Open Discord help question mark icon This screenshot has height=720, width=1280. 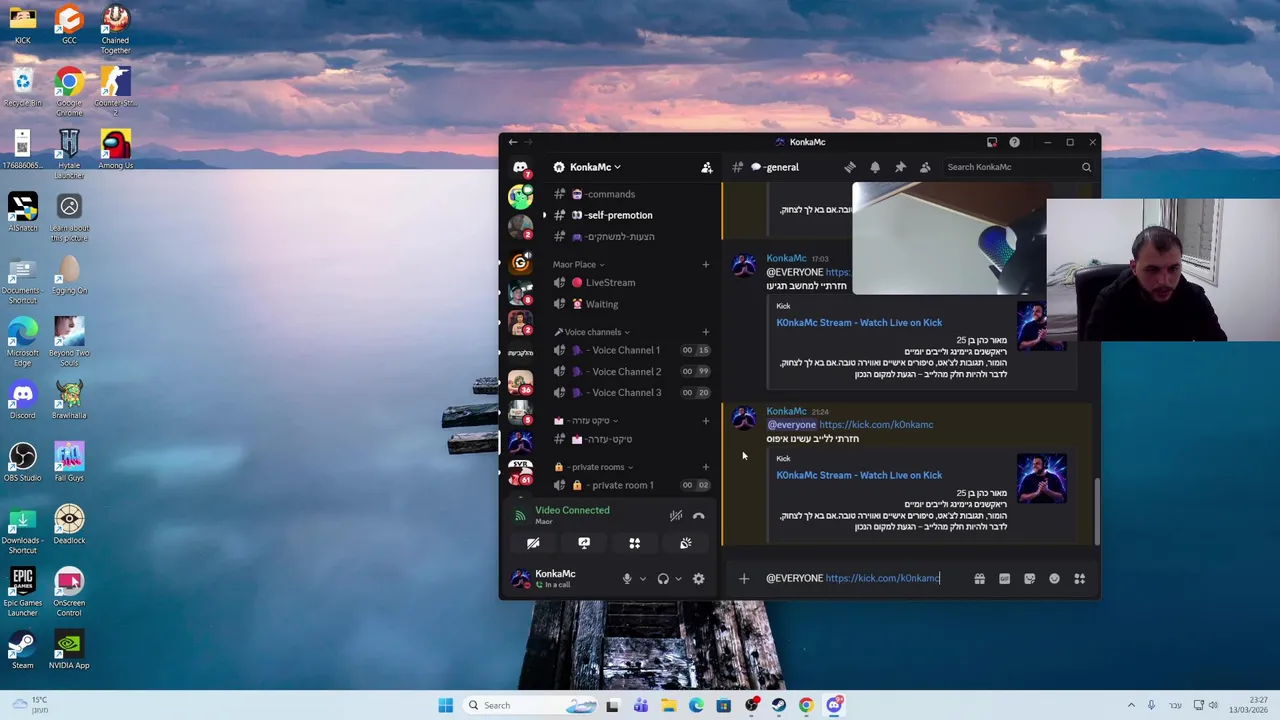point(1014,142)
